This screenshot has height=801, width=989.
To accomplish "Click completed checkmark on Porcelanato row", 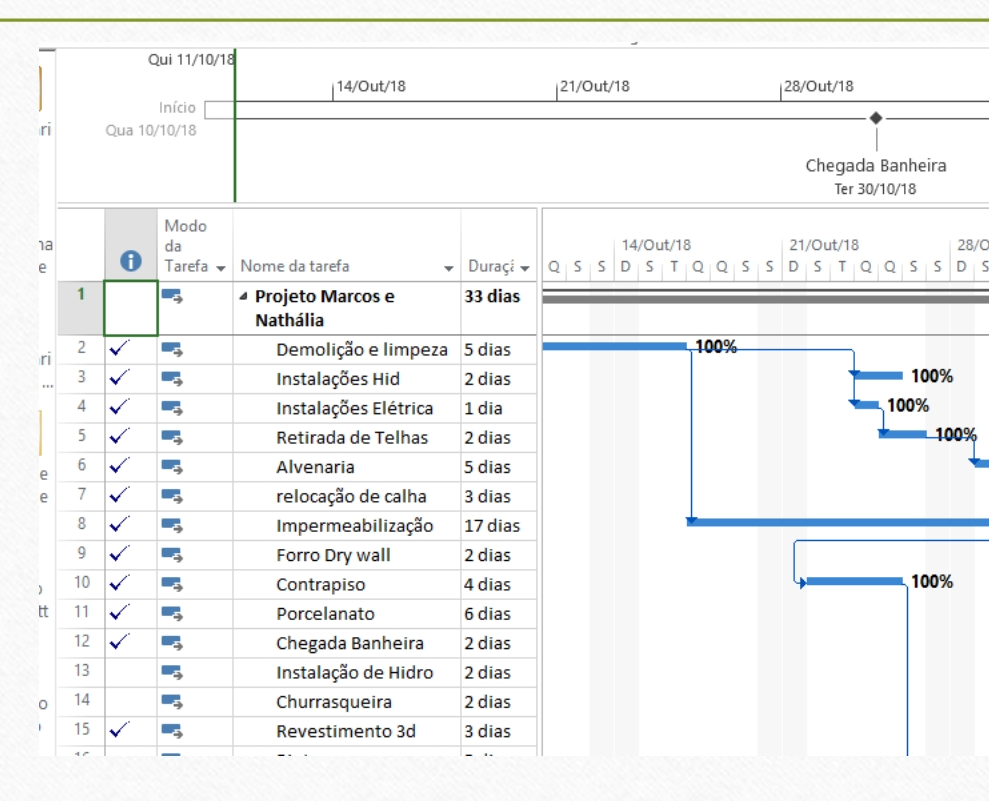I will click(120, 613).
